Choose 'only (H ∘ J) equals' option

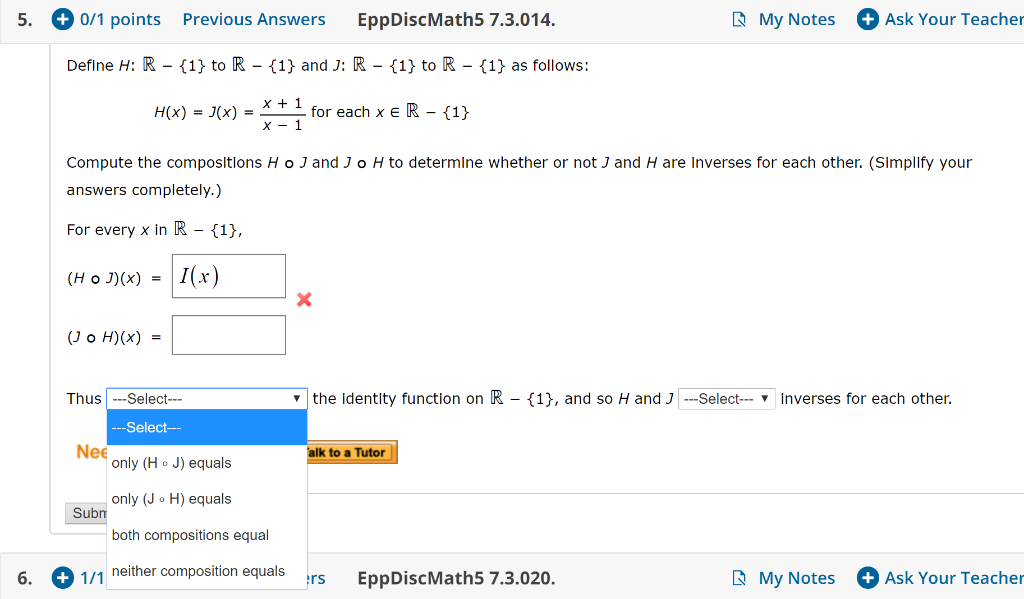click(171, 463)
